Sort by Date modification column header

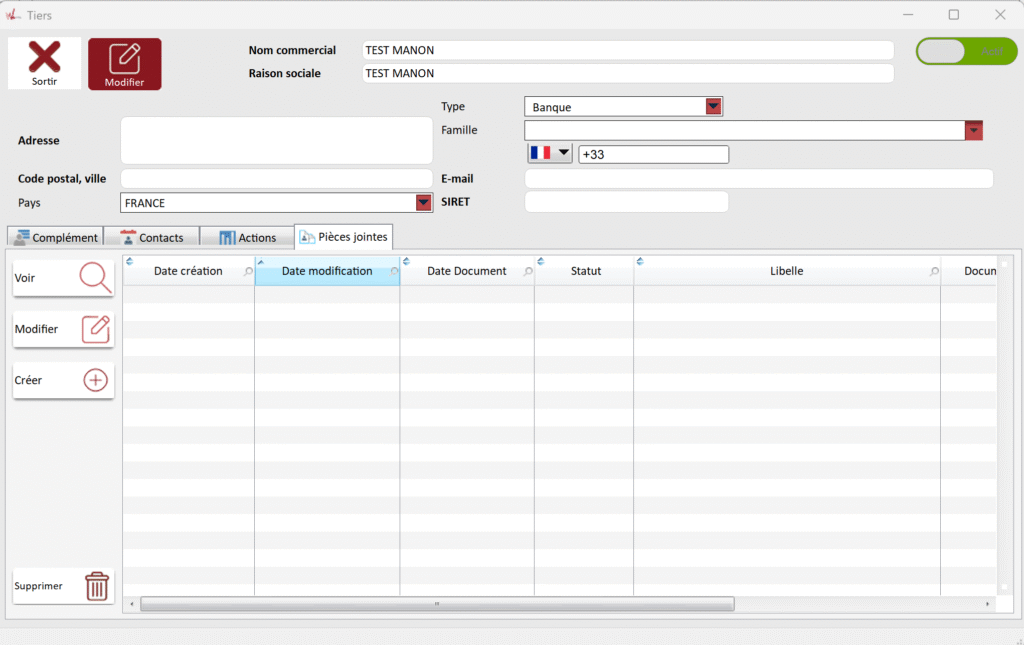(327, 271)
